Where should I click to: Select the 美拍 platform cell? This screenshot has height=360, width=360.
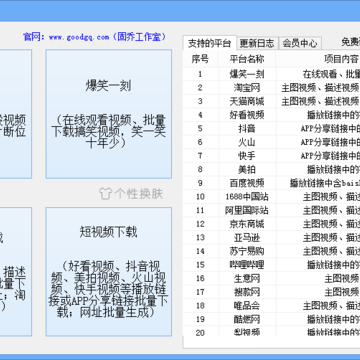coord(247,169)
